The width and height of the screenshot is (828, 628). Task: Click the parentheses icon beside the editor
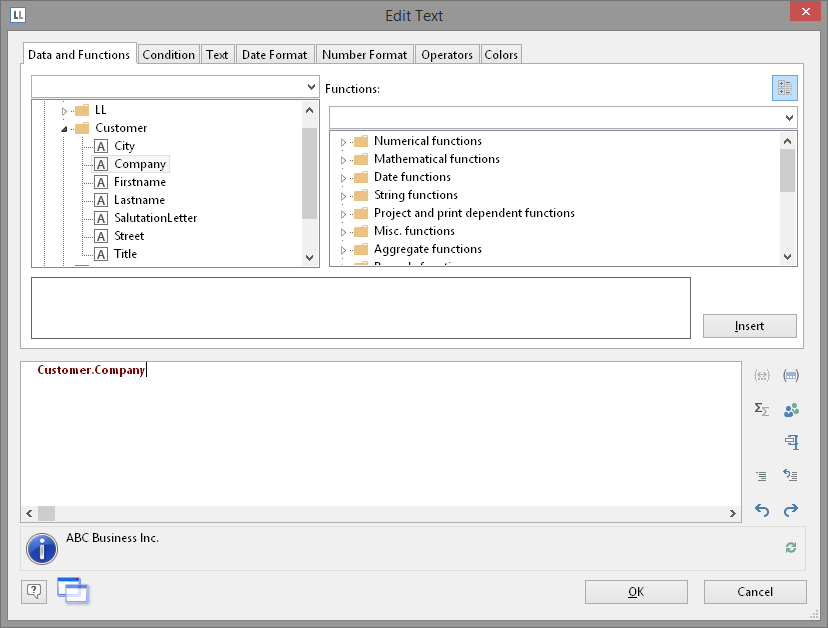tap(762, 376)
